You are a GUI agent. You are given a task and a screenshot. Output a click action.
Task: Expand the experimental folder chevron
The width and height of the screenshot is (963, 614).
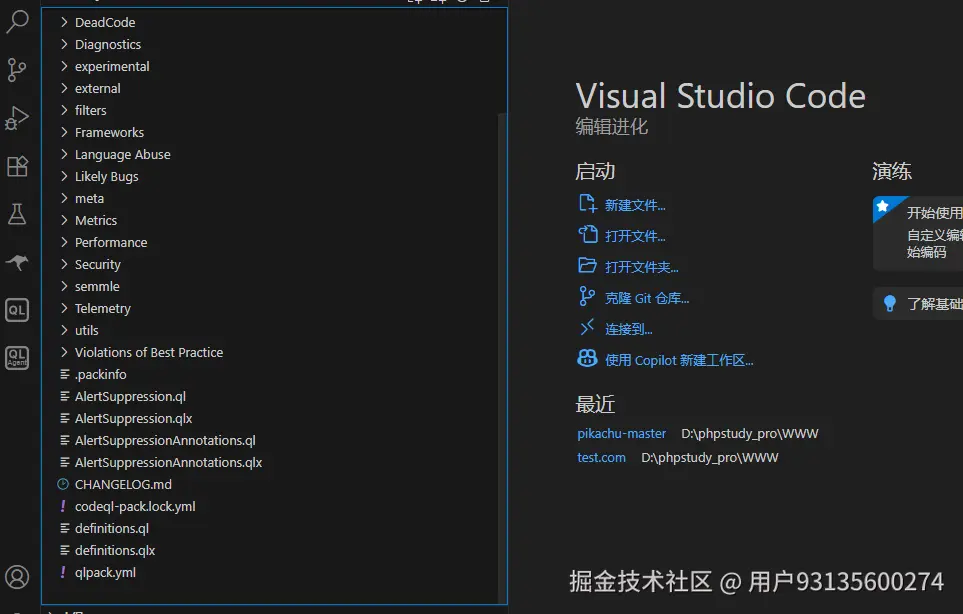click(64, 66)
